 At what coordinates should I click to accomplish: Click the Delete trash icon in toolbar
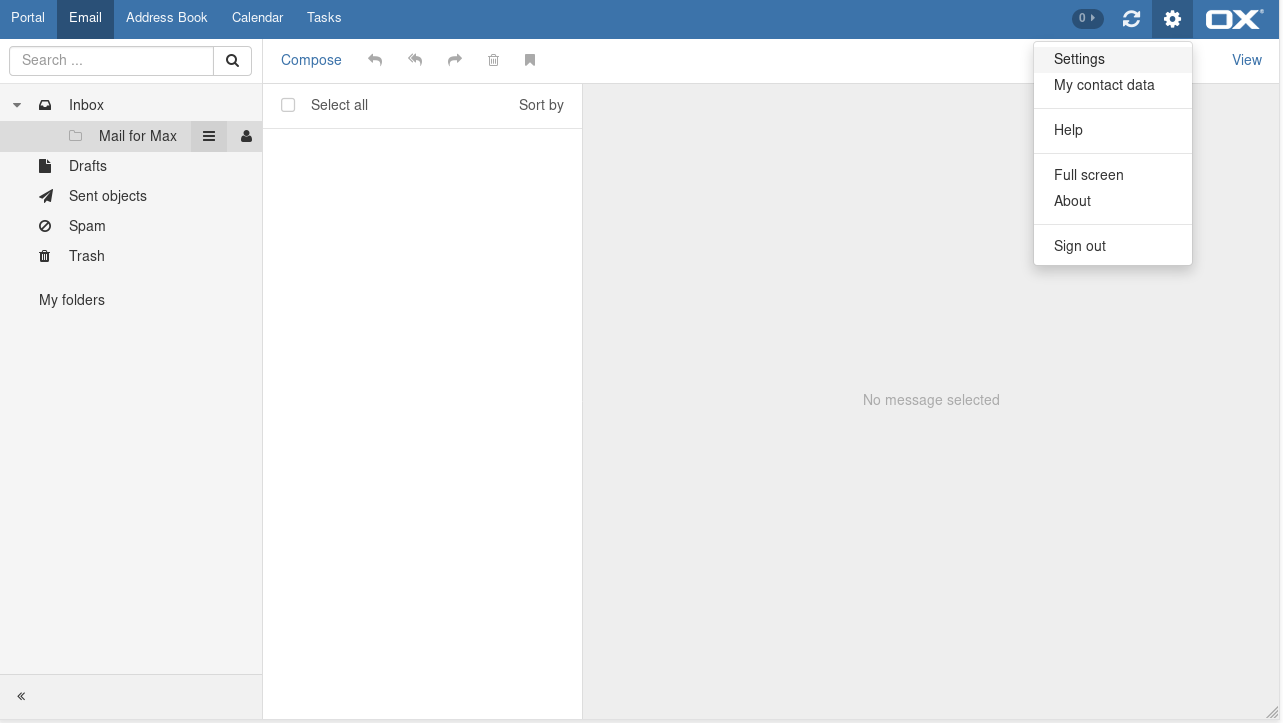pyautogui.click(x=493, y=60)
